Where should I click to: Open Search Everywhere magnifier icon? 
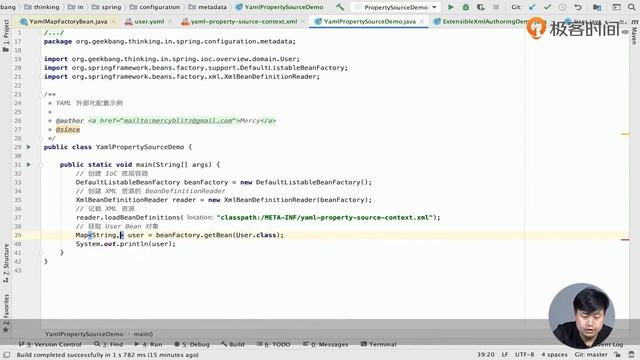[631, 7]
